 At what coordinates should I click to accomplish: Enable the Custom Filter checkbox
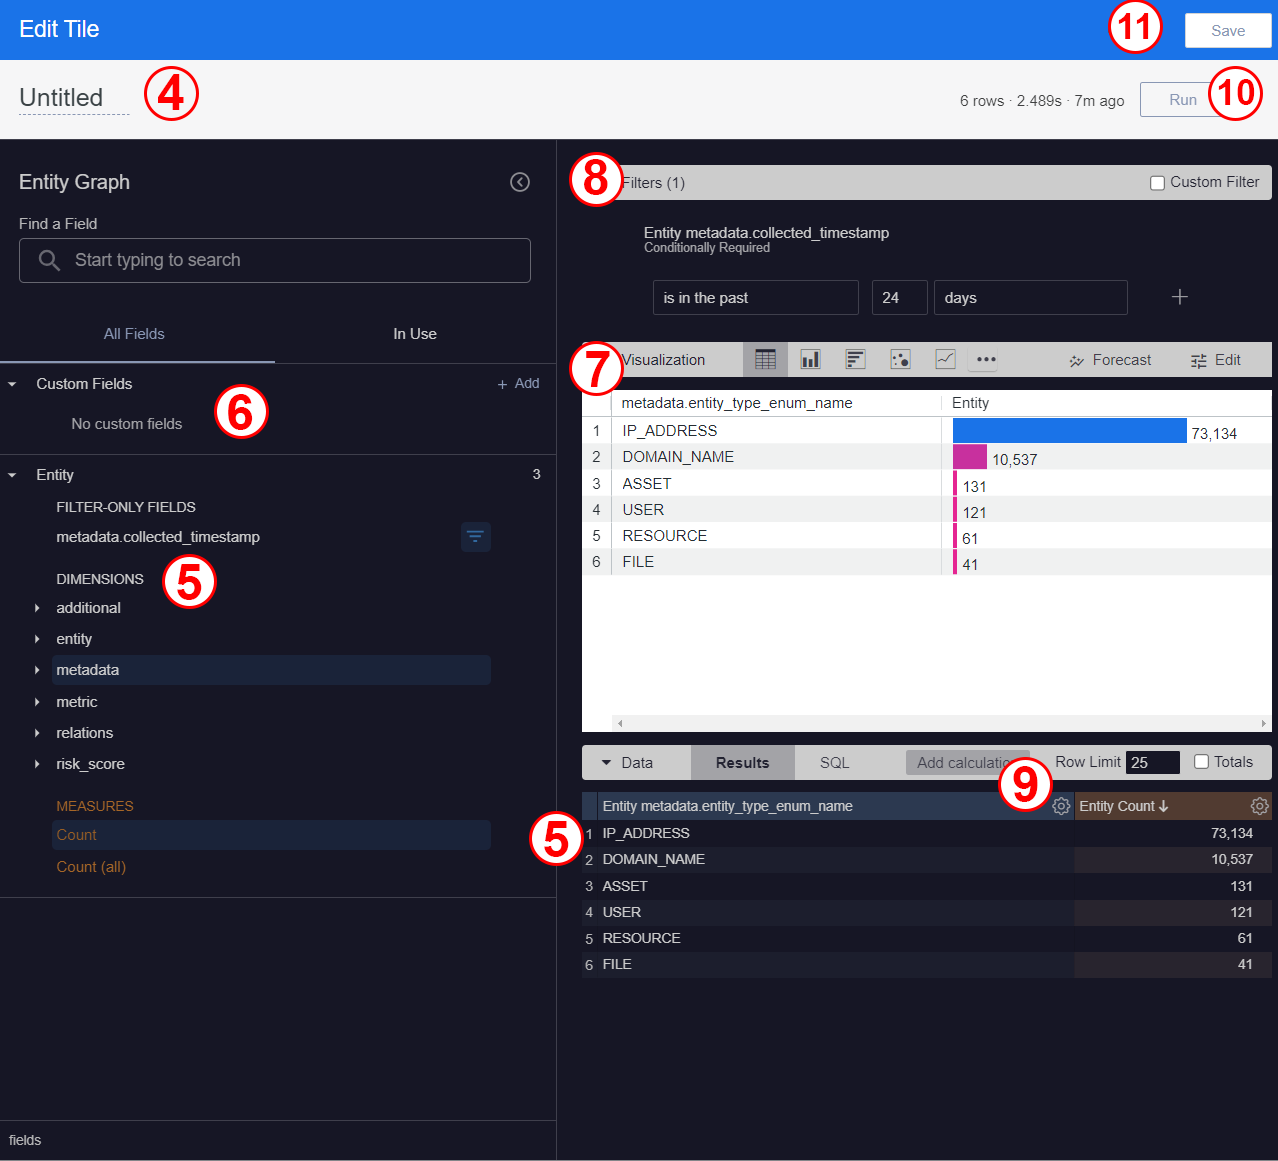pos(1158,181)
